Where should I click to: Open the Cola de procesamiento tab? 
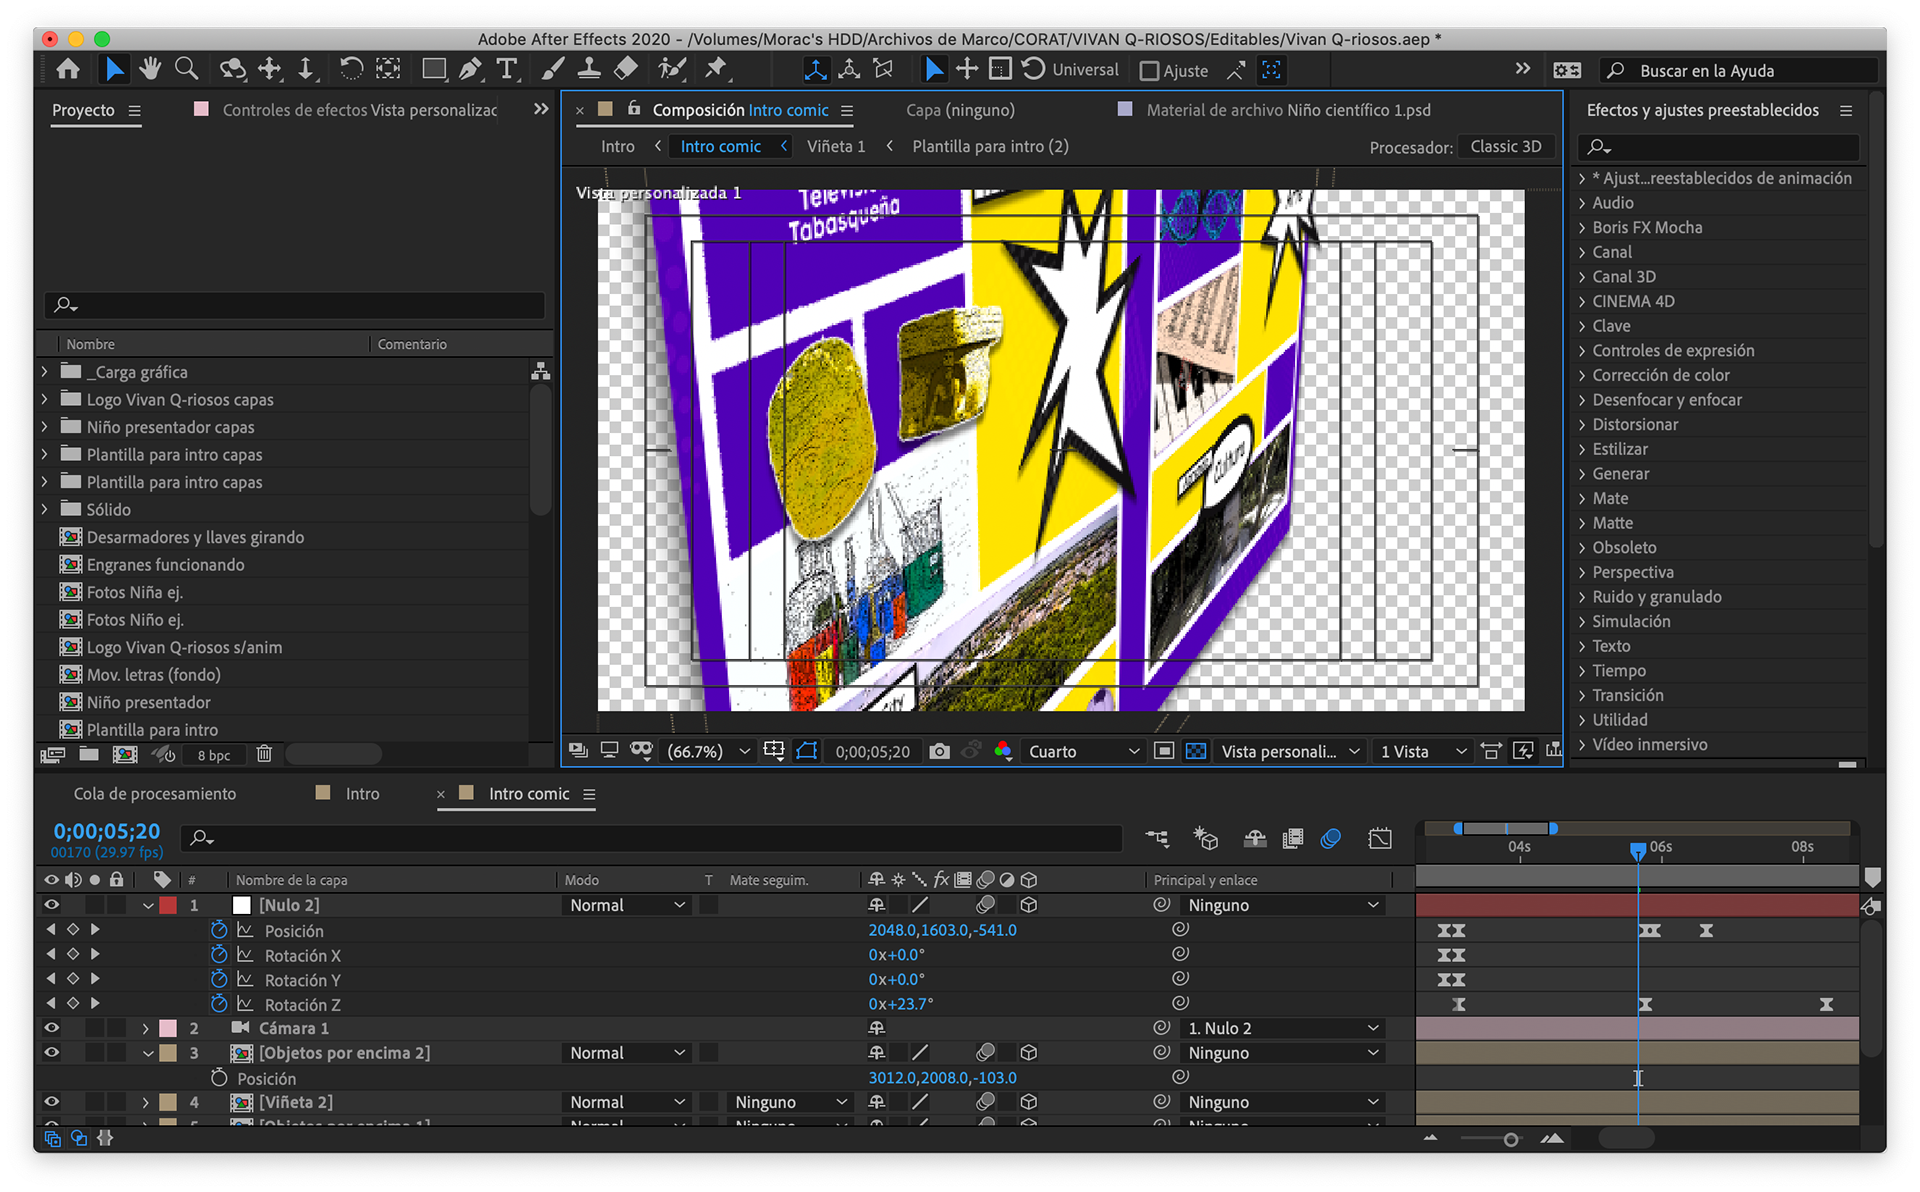coord(155,794)
